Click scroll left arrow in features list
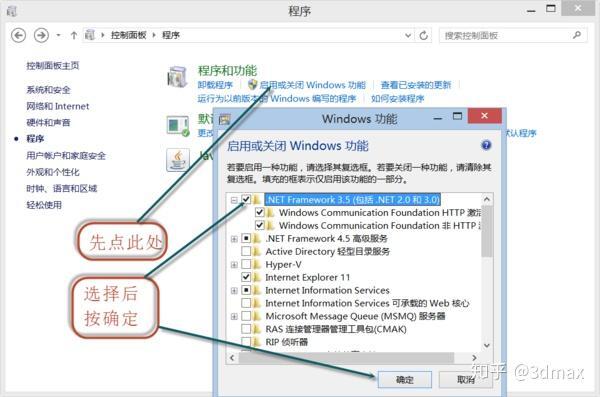Image resolution: width=600 pixels, height=397 pixels. [232, 358]
